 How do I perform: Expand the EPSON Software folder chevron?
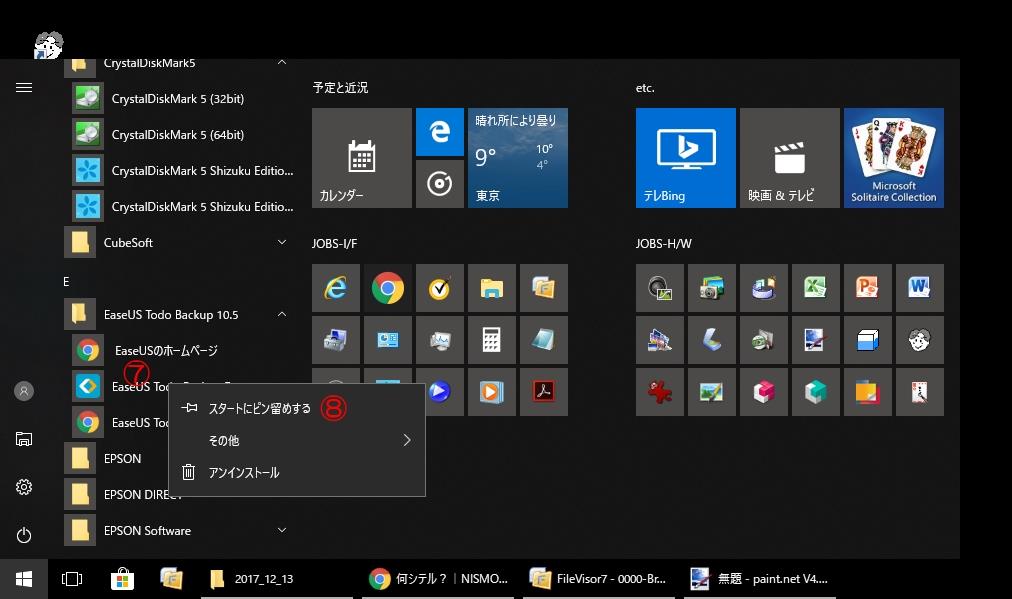click(282, 530)
